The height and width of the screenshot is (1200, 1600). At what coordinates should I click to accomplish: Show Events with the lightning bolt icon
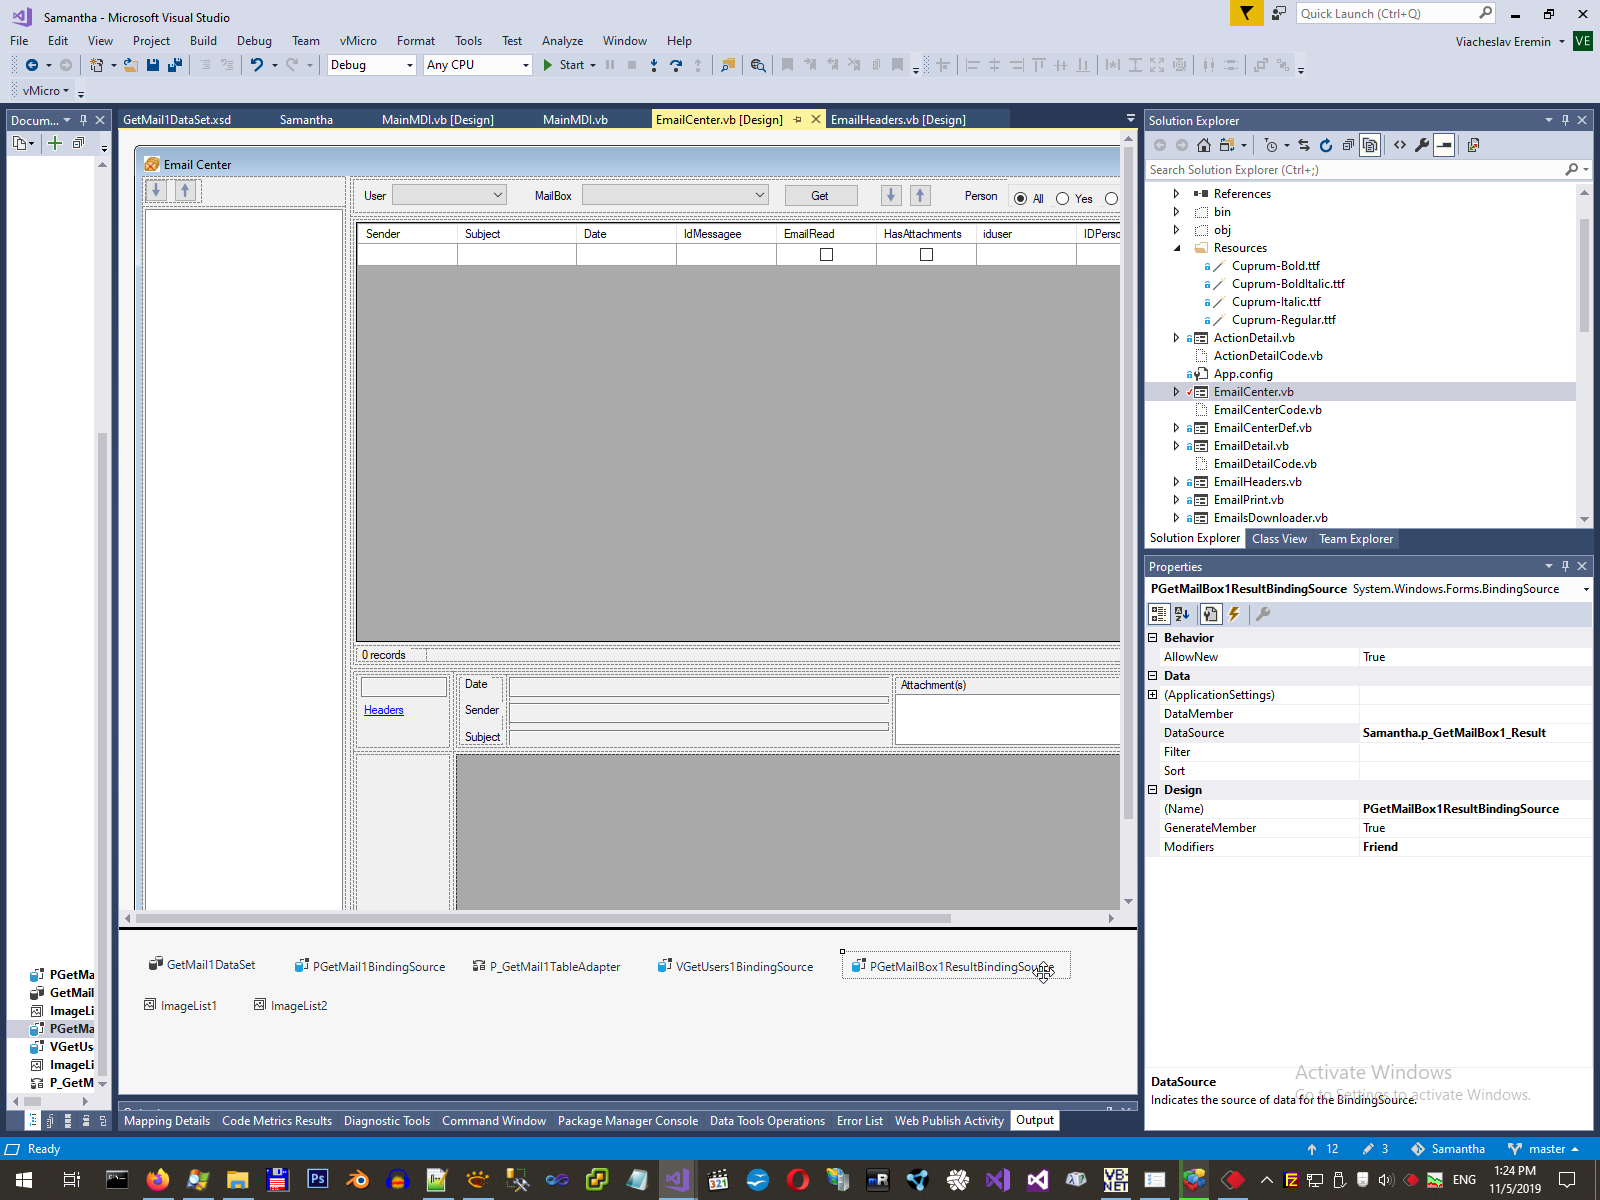[1234, 614]
